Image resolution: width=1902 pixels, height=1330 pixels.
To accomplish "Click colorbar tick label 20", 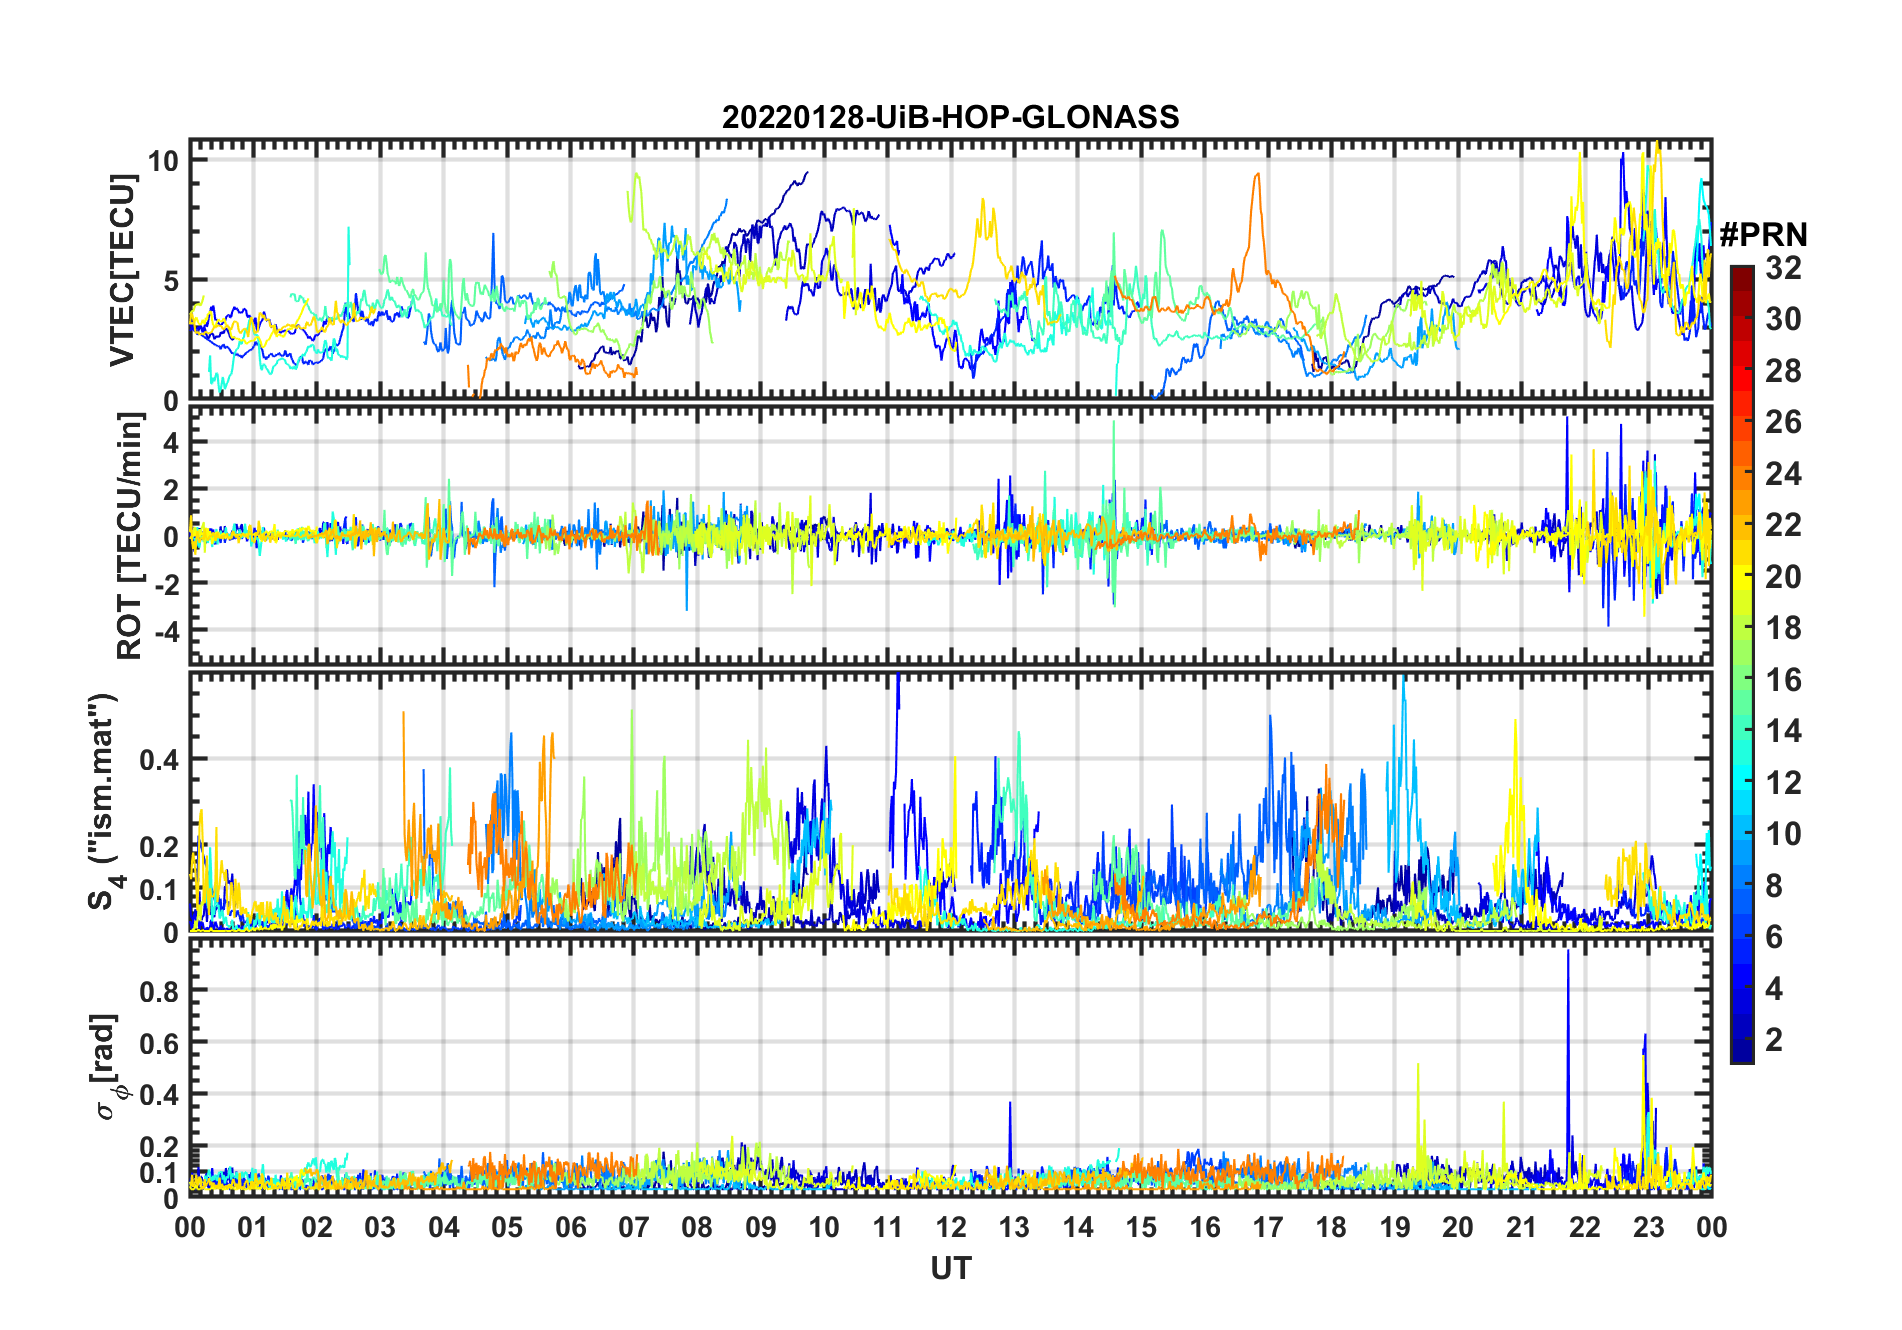I will [x=1783, y=577].
